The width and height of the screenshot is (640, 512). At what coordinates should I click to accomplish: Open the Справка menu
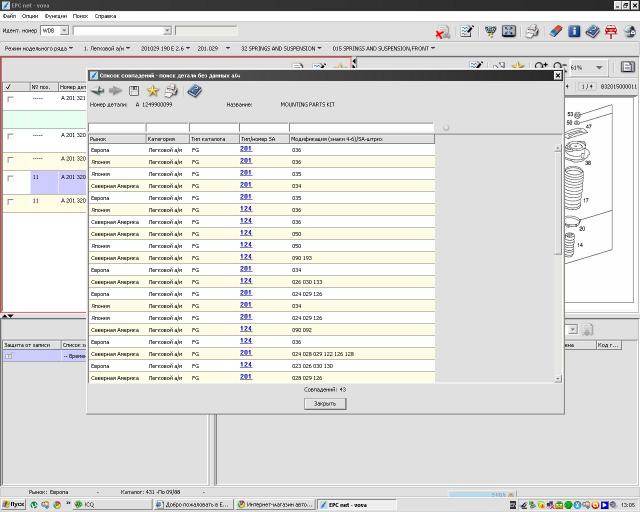pyautogui.click(x=105, y=16)
